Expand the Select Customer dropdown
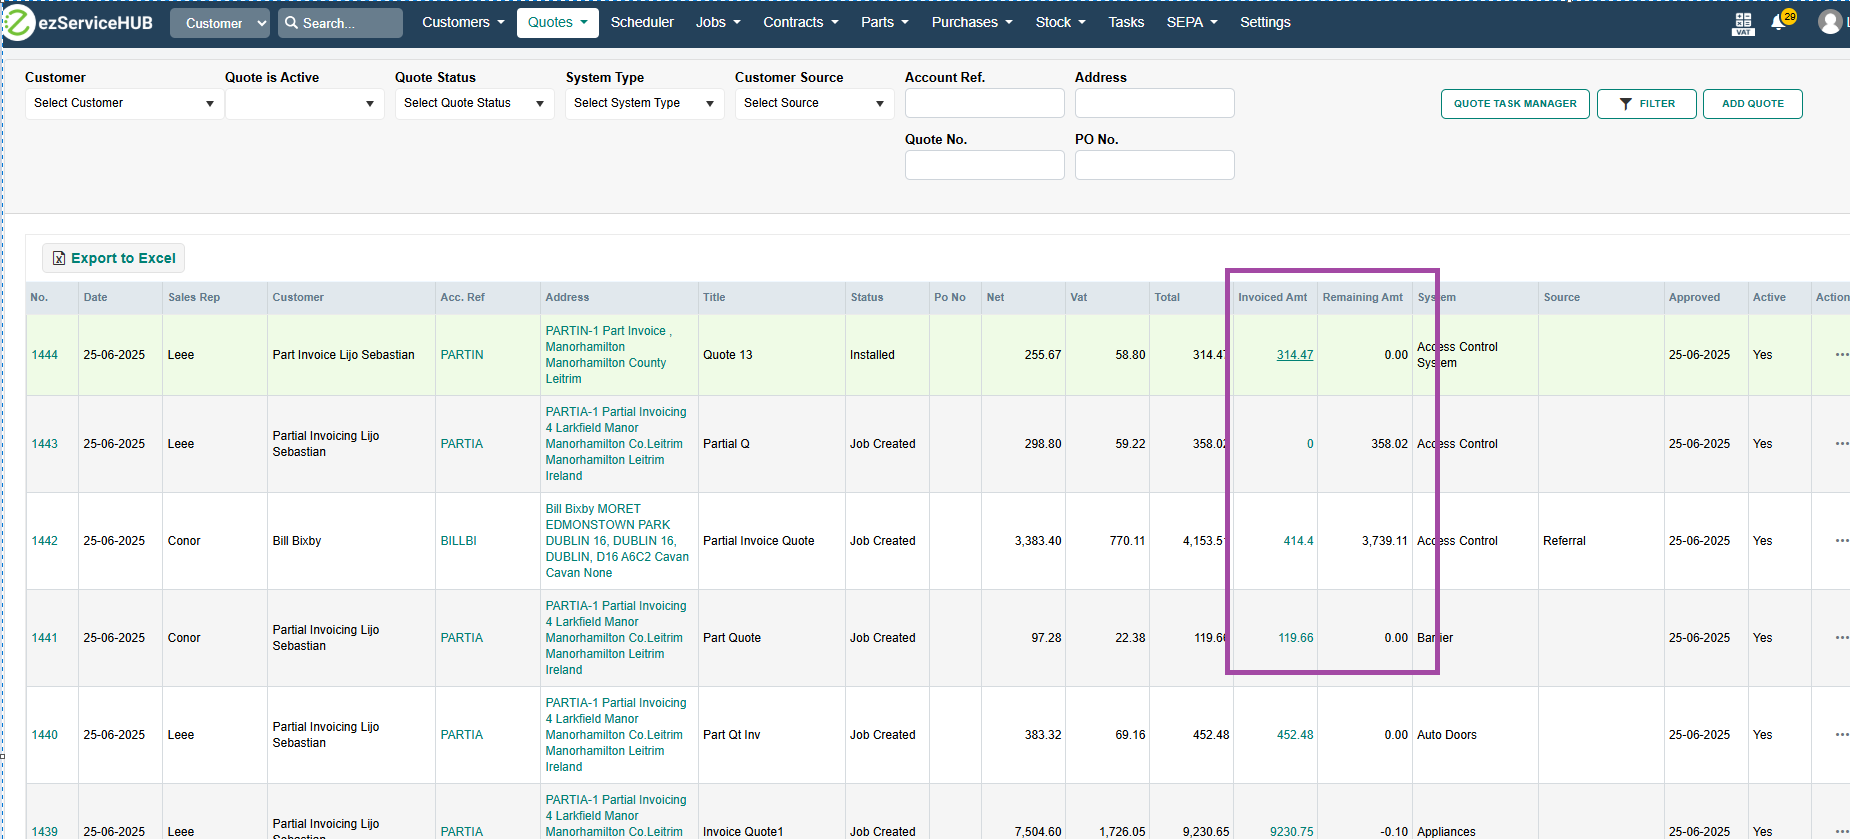The image size is (1850, 839). click(124, 103)
